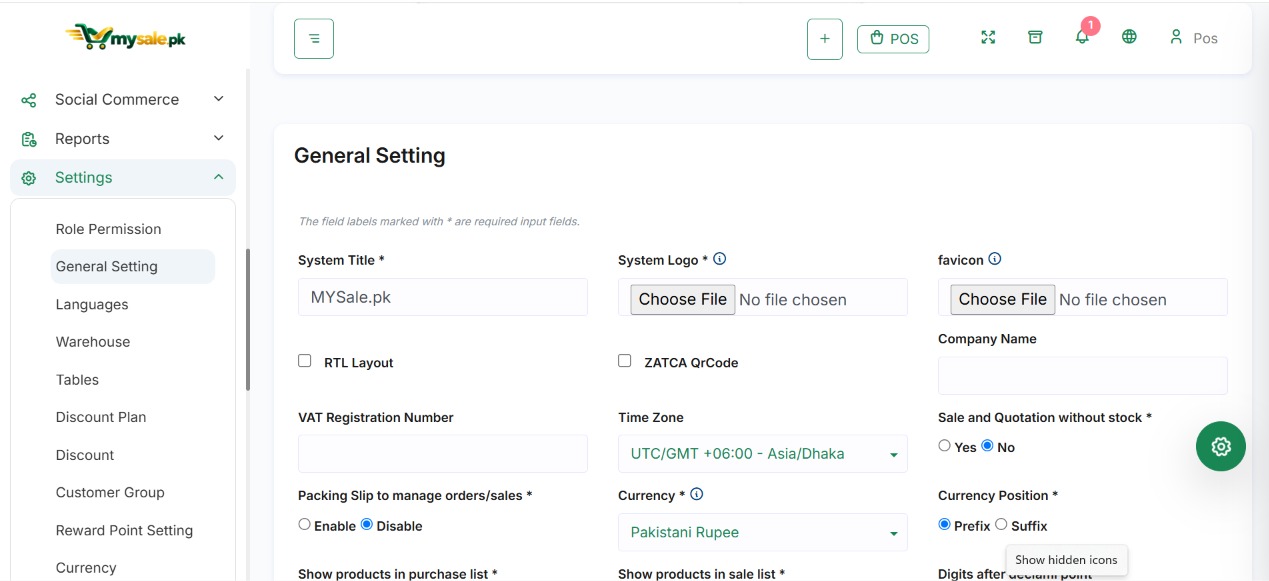This screenshot has height=581, width=1269.
Task: Open Role Permission settings
Action: (x=108, y=229)
